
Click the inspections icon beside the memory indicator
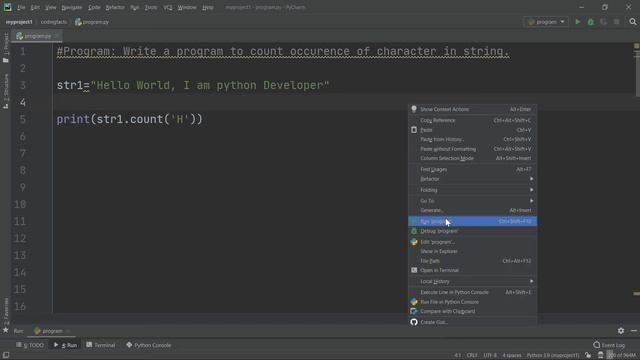601,355
